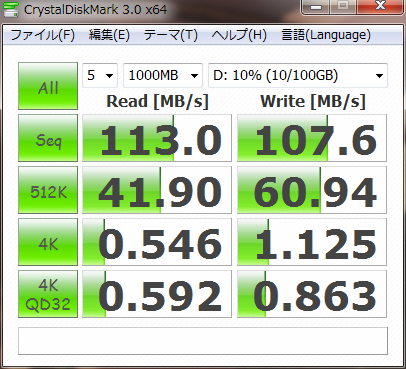This screenshot has width=406, height=369.
Task: Close the CrystalDiskMark window
Action: click(x=380, y=6)
